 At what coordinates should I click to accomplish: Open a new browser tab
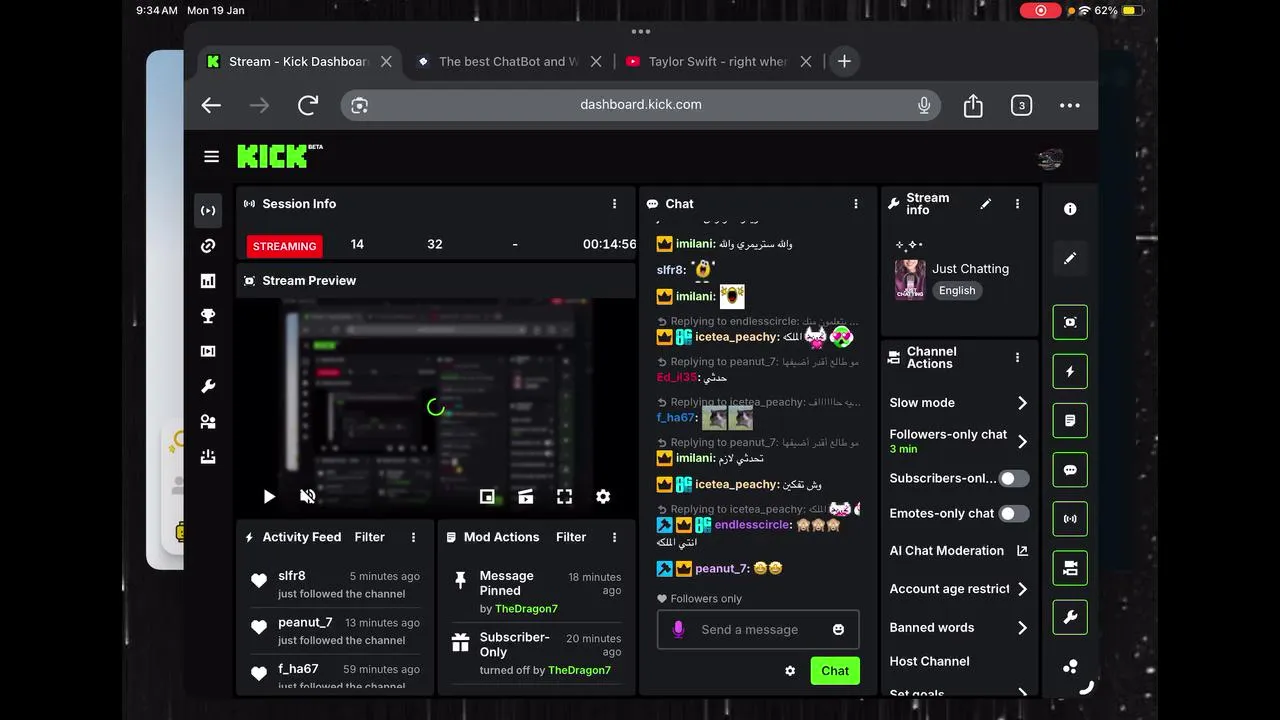click(844, 61)
